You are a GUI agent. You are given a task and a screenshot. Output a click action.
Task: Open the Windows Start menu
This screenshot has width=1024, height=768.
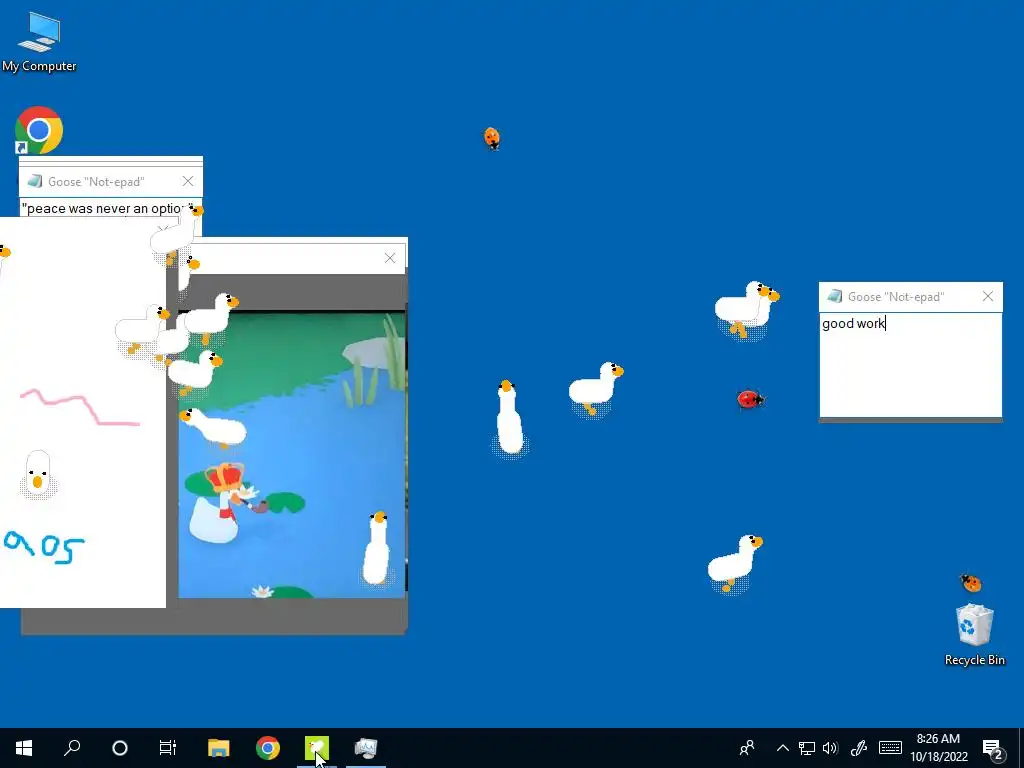tap(24, 748)
